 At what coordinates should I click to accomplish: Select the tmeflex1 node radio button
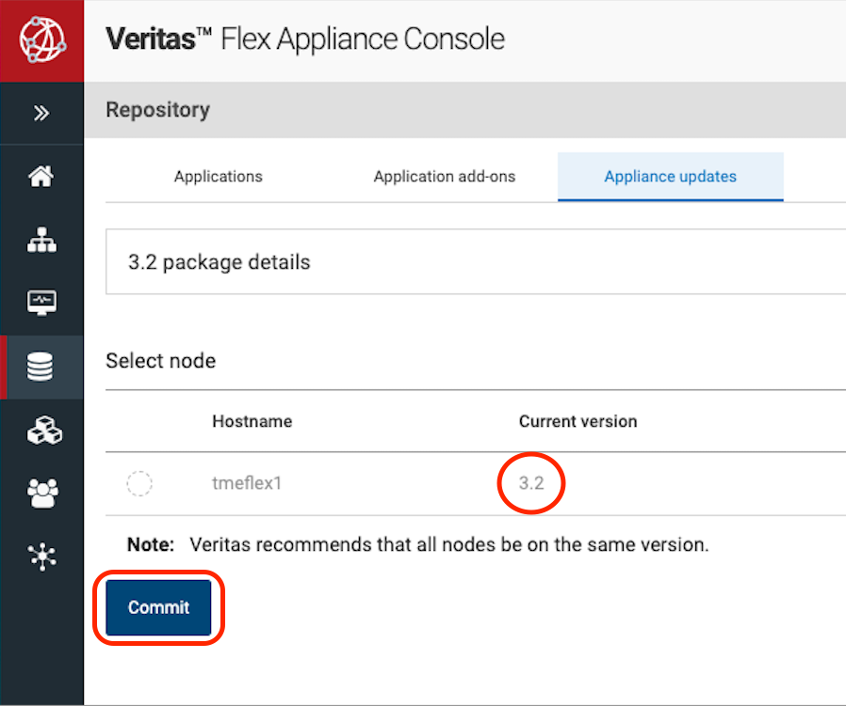pos(139,484)
